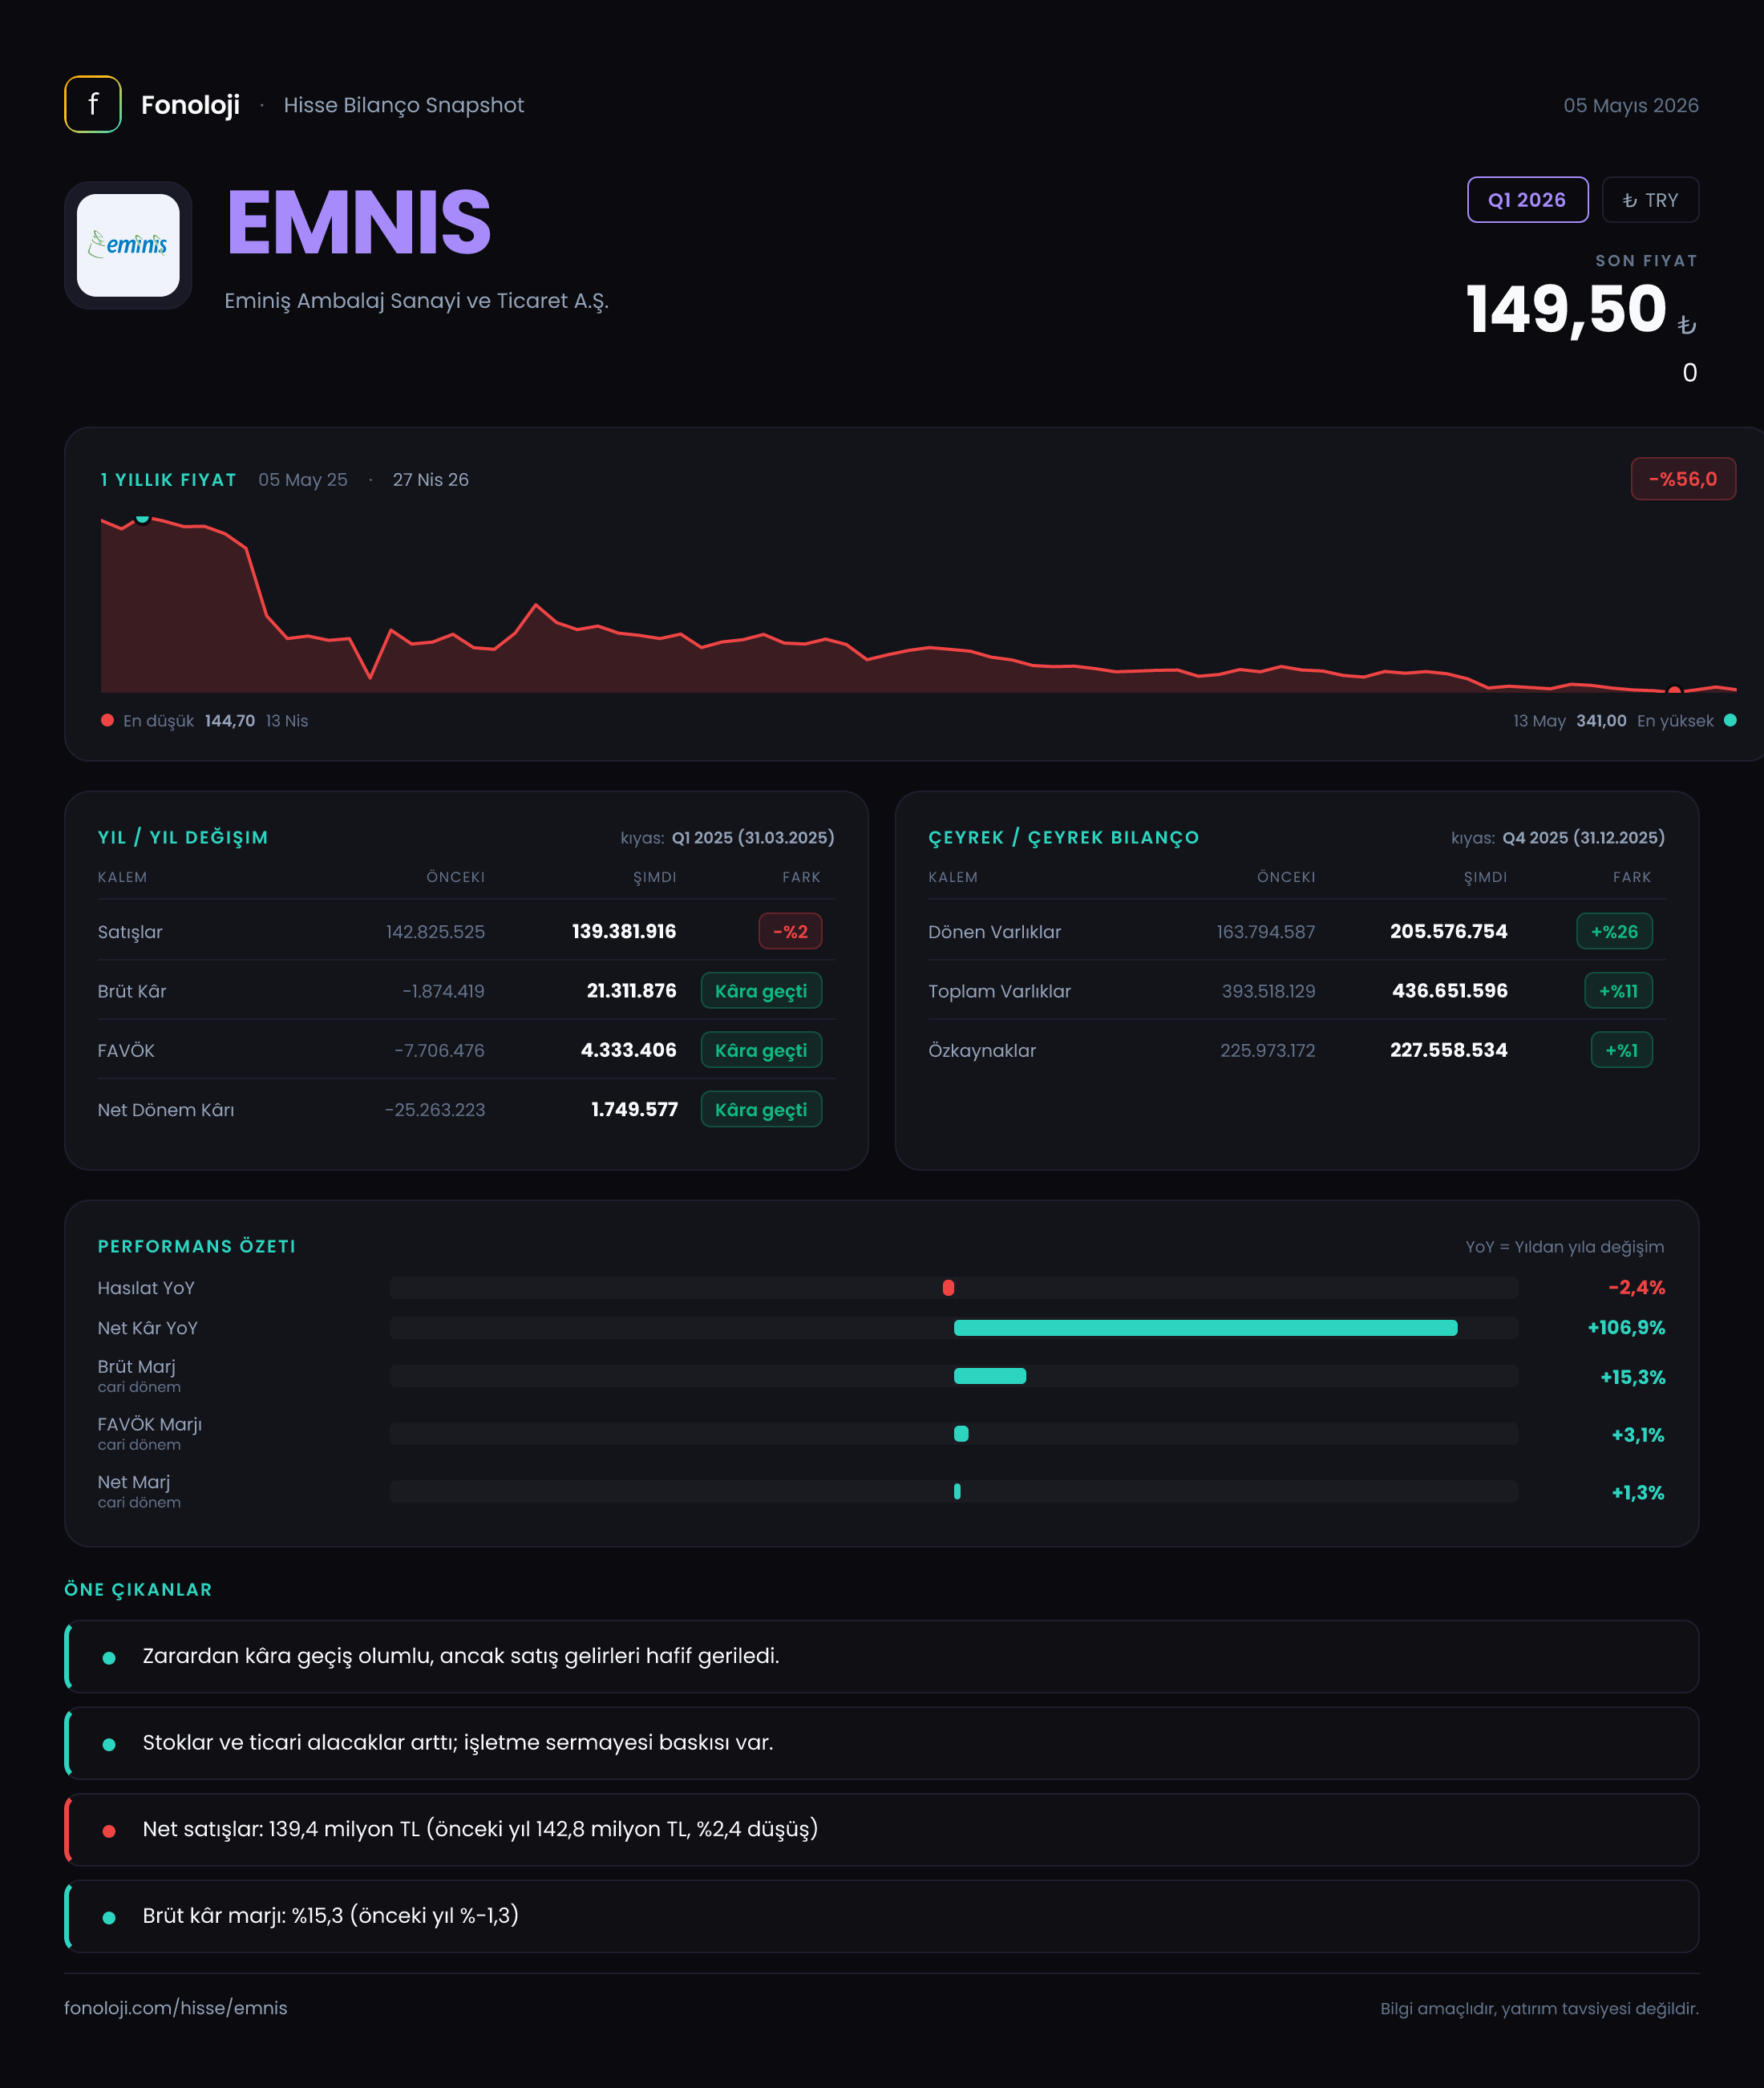Click the 'ÖNE ÇIKANLAR' section heading
This screenshot has width=1764, height=2088.
(x=138, y=1590)
